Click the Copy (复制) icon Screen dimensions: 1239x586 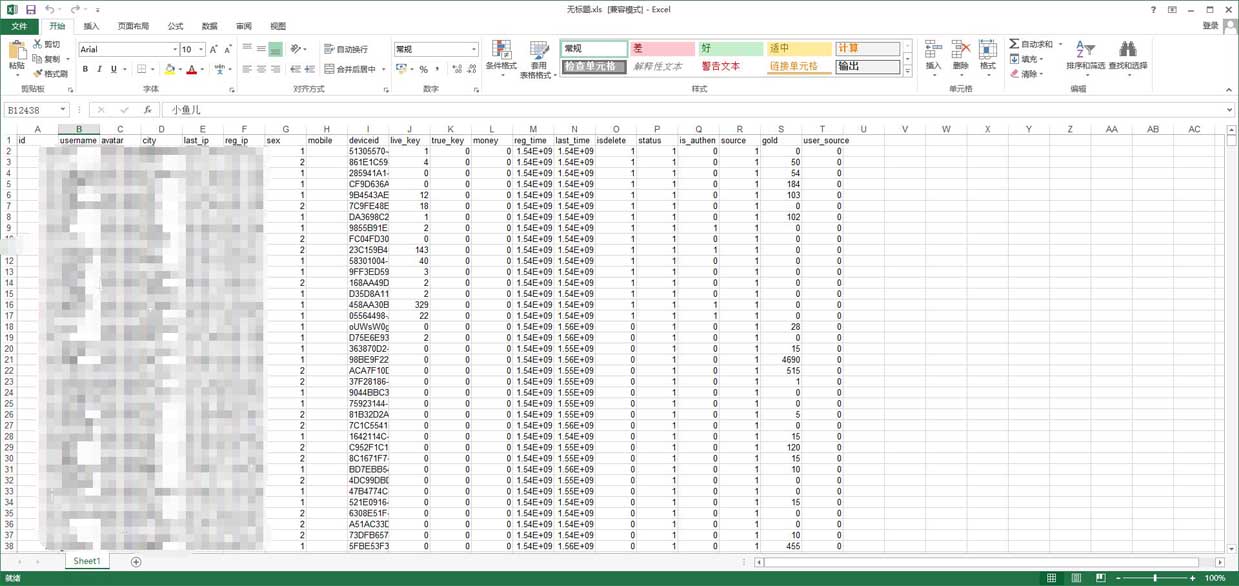pyautogui.click(x=38, y=59)
